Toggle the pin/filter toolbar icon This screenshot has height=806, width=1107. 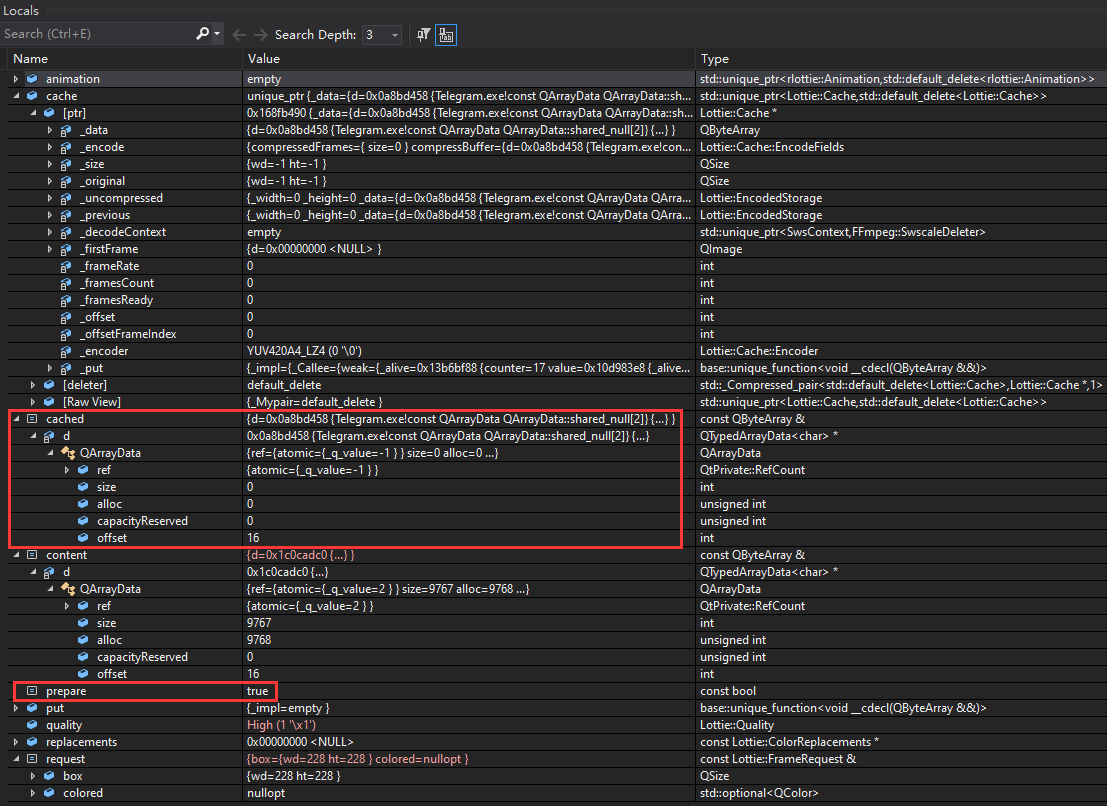tap(423, 35)
